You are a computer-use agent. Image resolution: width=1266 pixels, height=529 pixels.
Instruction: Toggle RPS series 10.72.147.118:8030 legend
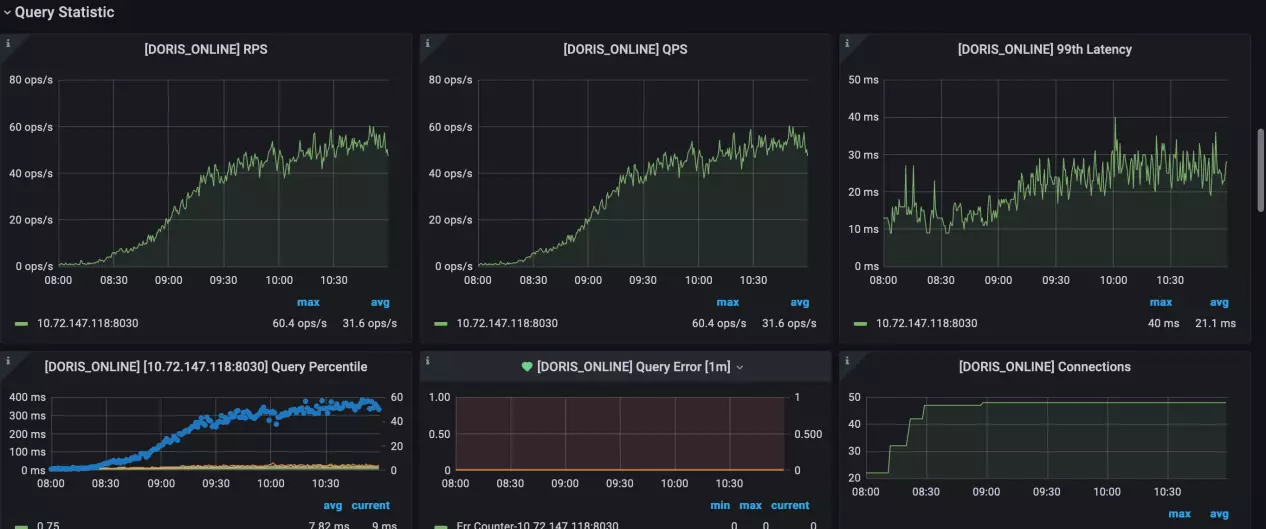pyautogui.click(x=88, y=323)
